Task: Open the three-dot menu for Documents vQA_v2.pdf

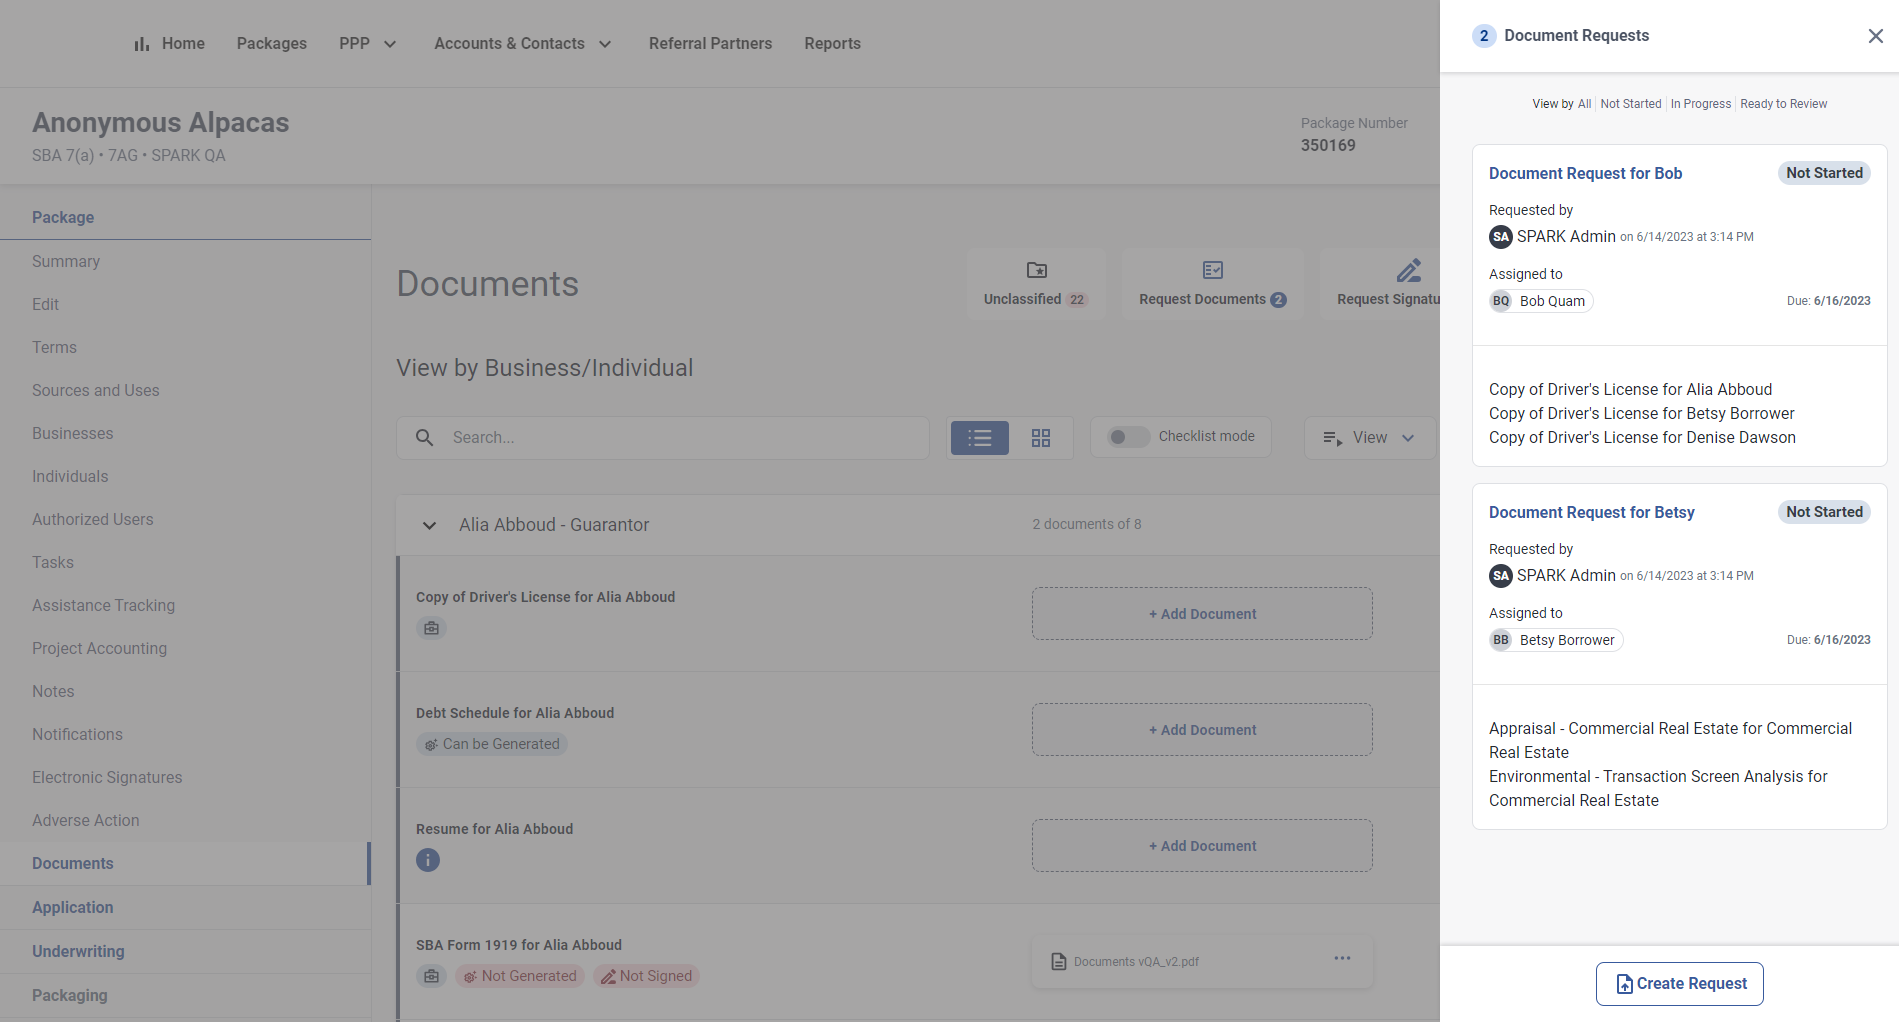Action: pos(1342,959)
